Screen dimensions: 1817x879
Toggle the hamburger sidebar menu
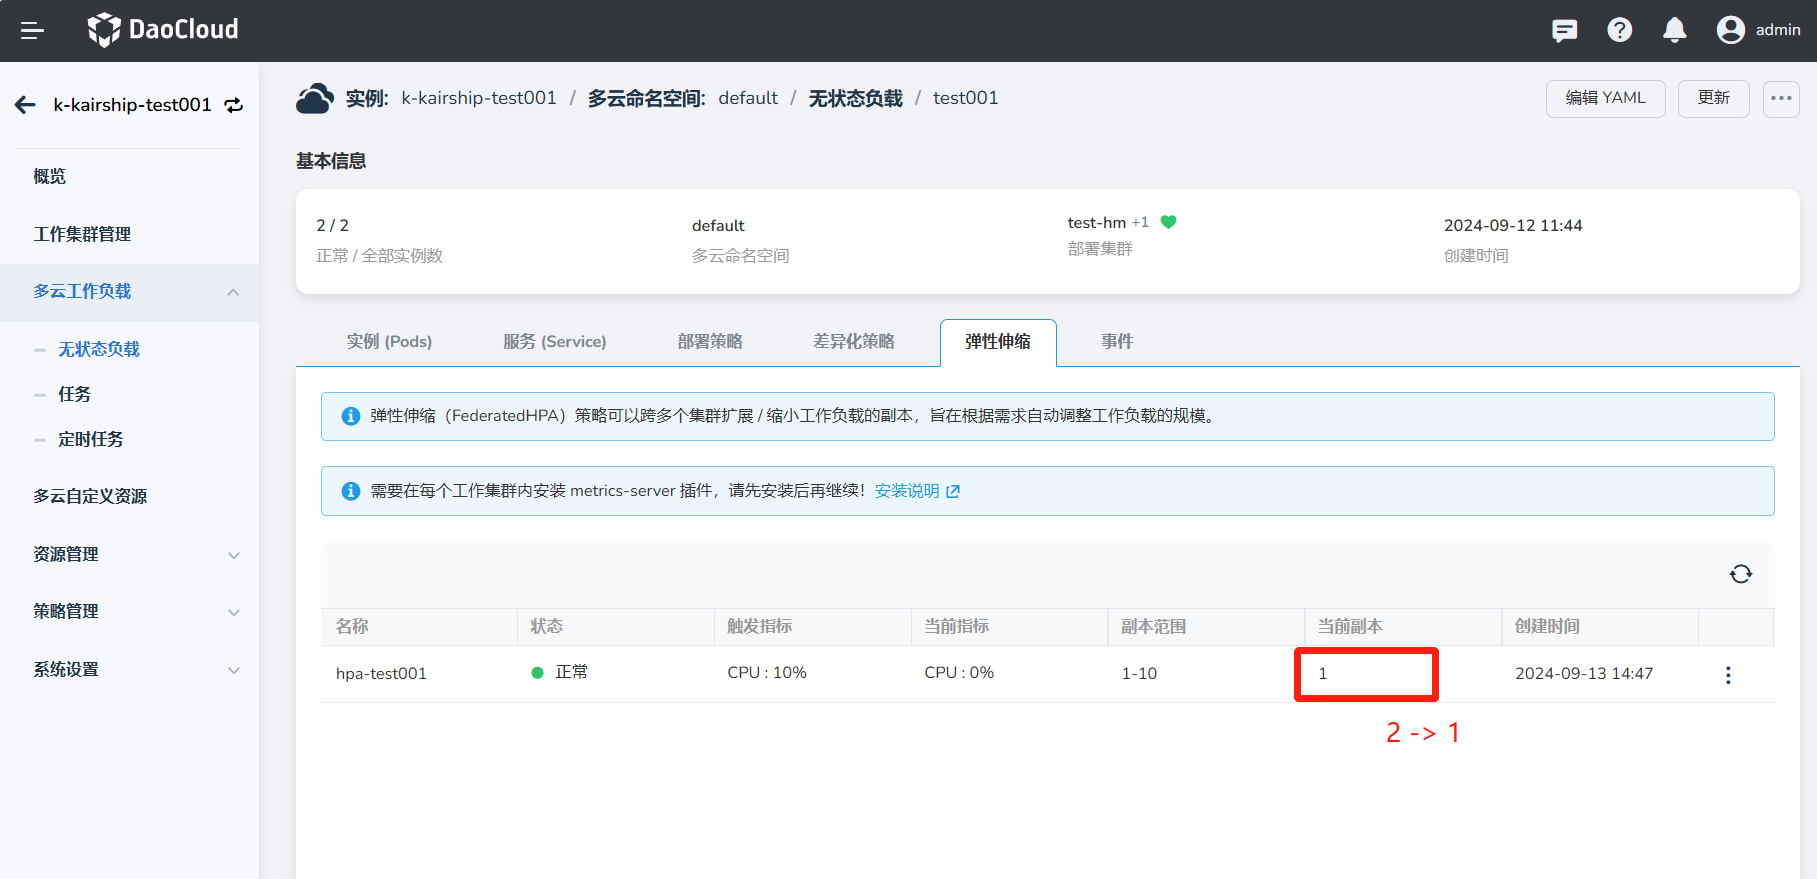pyautogui.click(x=32, y=31)
